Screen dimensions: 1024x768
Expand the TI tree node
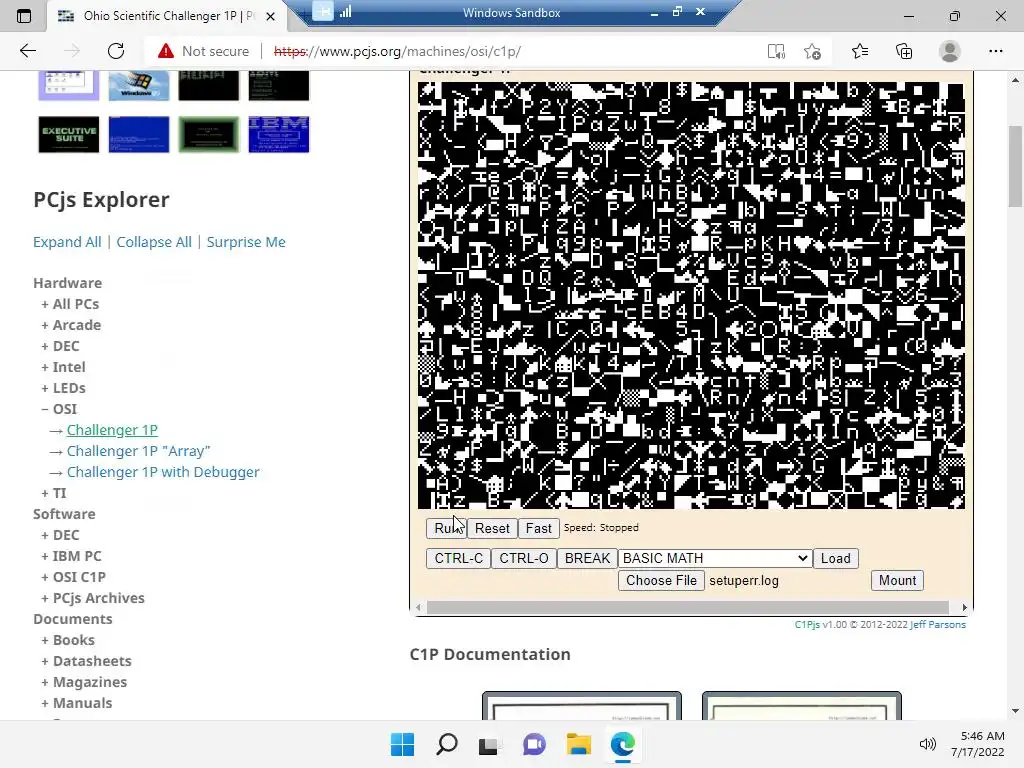[x=54, y=493]
